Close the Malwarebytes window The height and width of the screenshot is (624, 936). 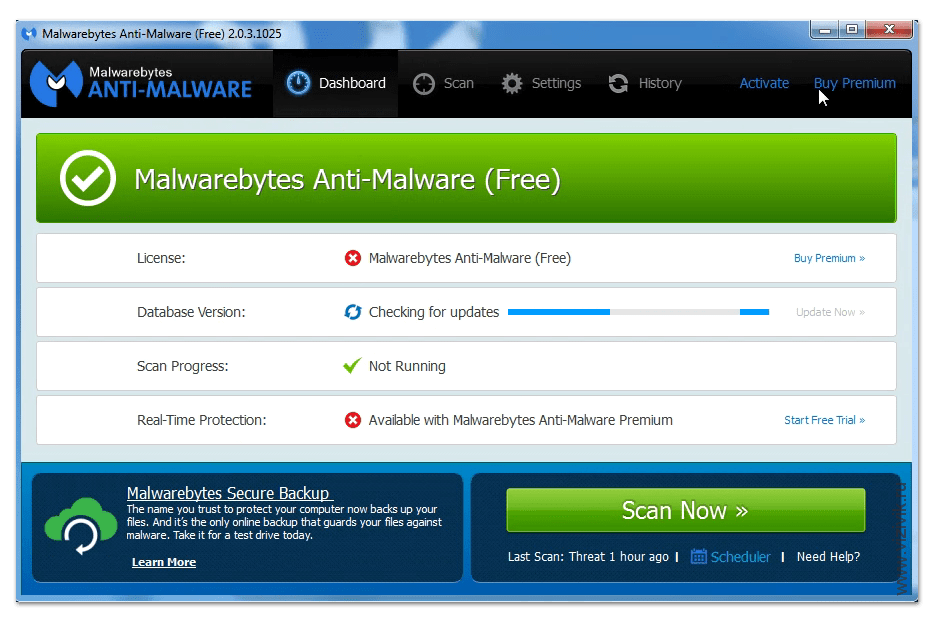889,29
